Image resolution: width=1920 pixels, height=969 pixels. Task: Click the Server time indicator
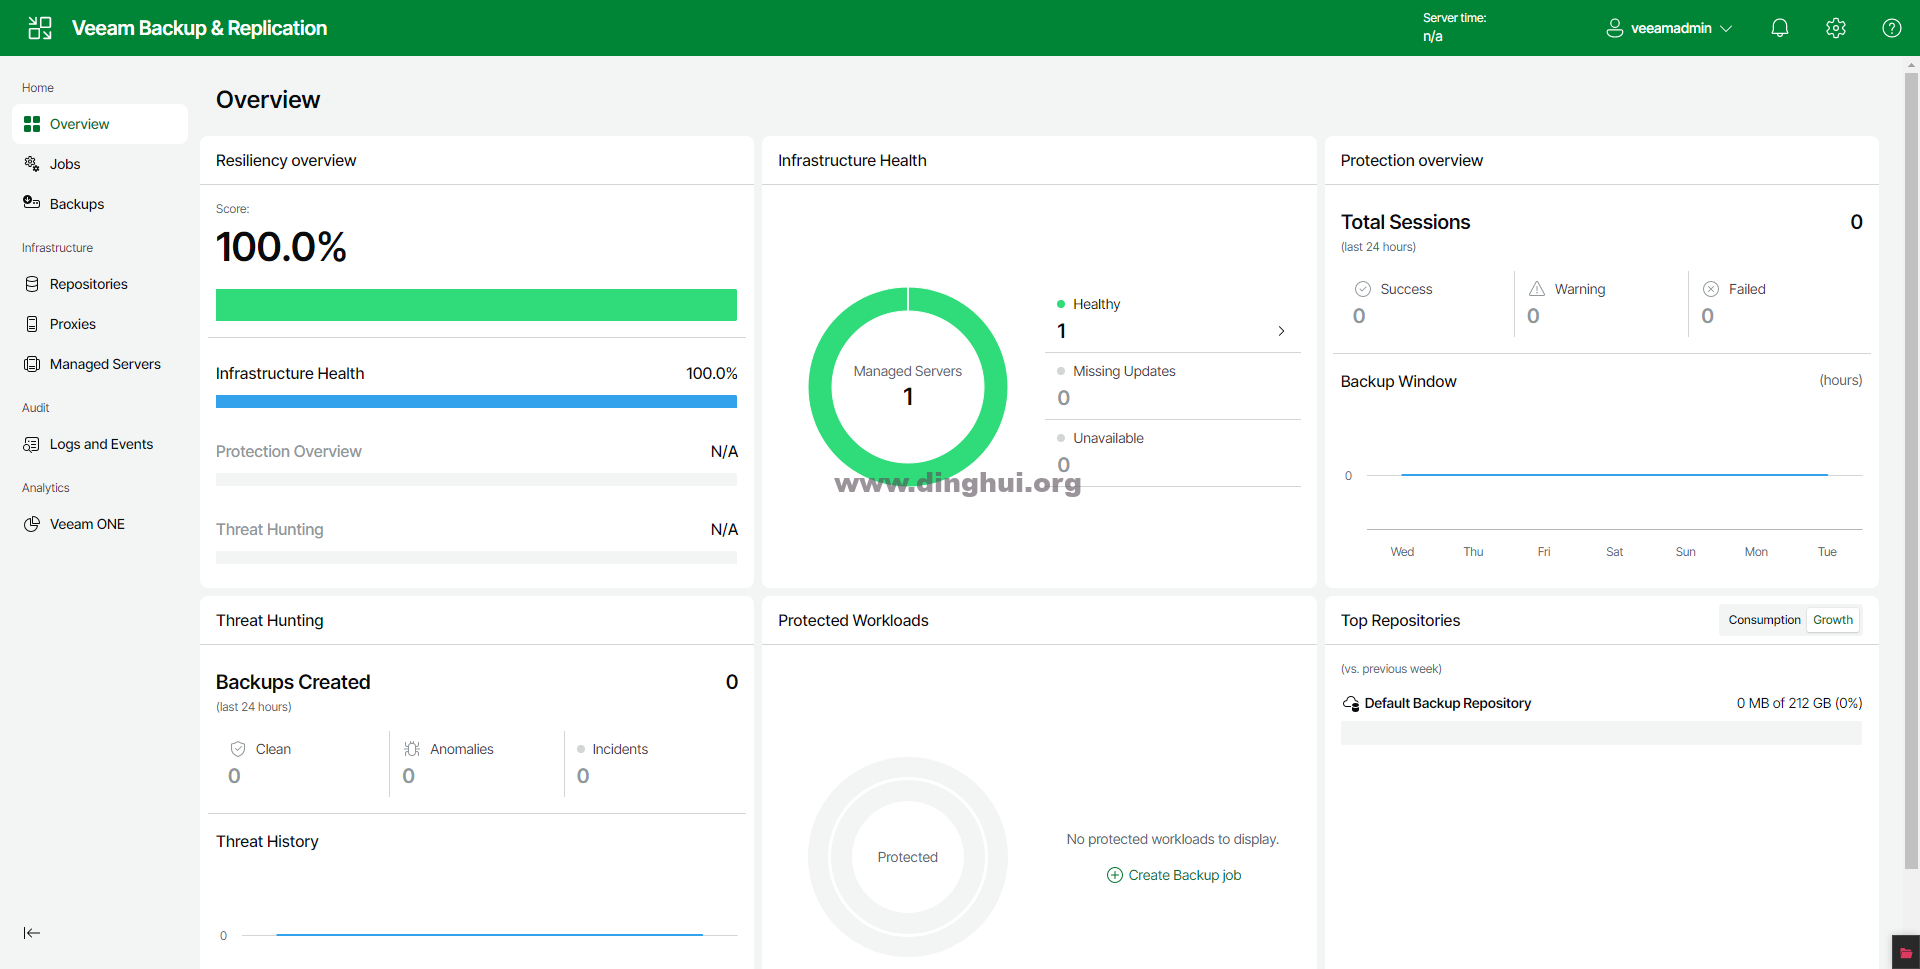[x=1454, y=28]
